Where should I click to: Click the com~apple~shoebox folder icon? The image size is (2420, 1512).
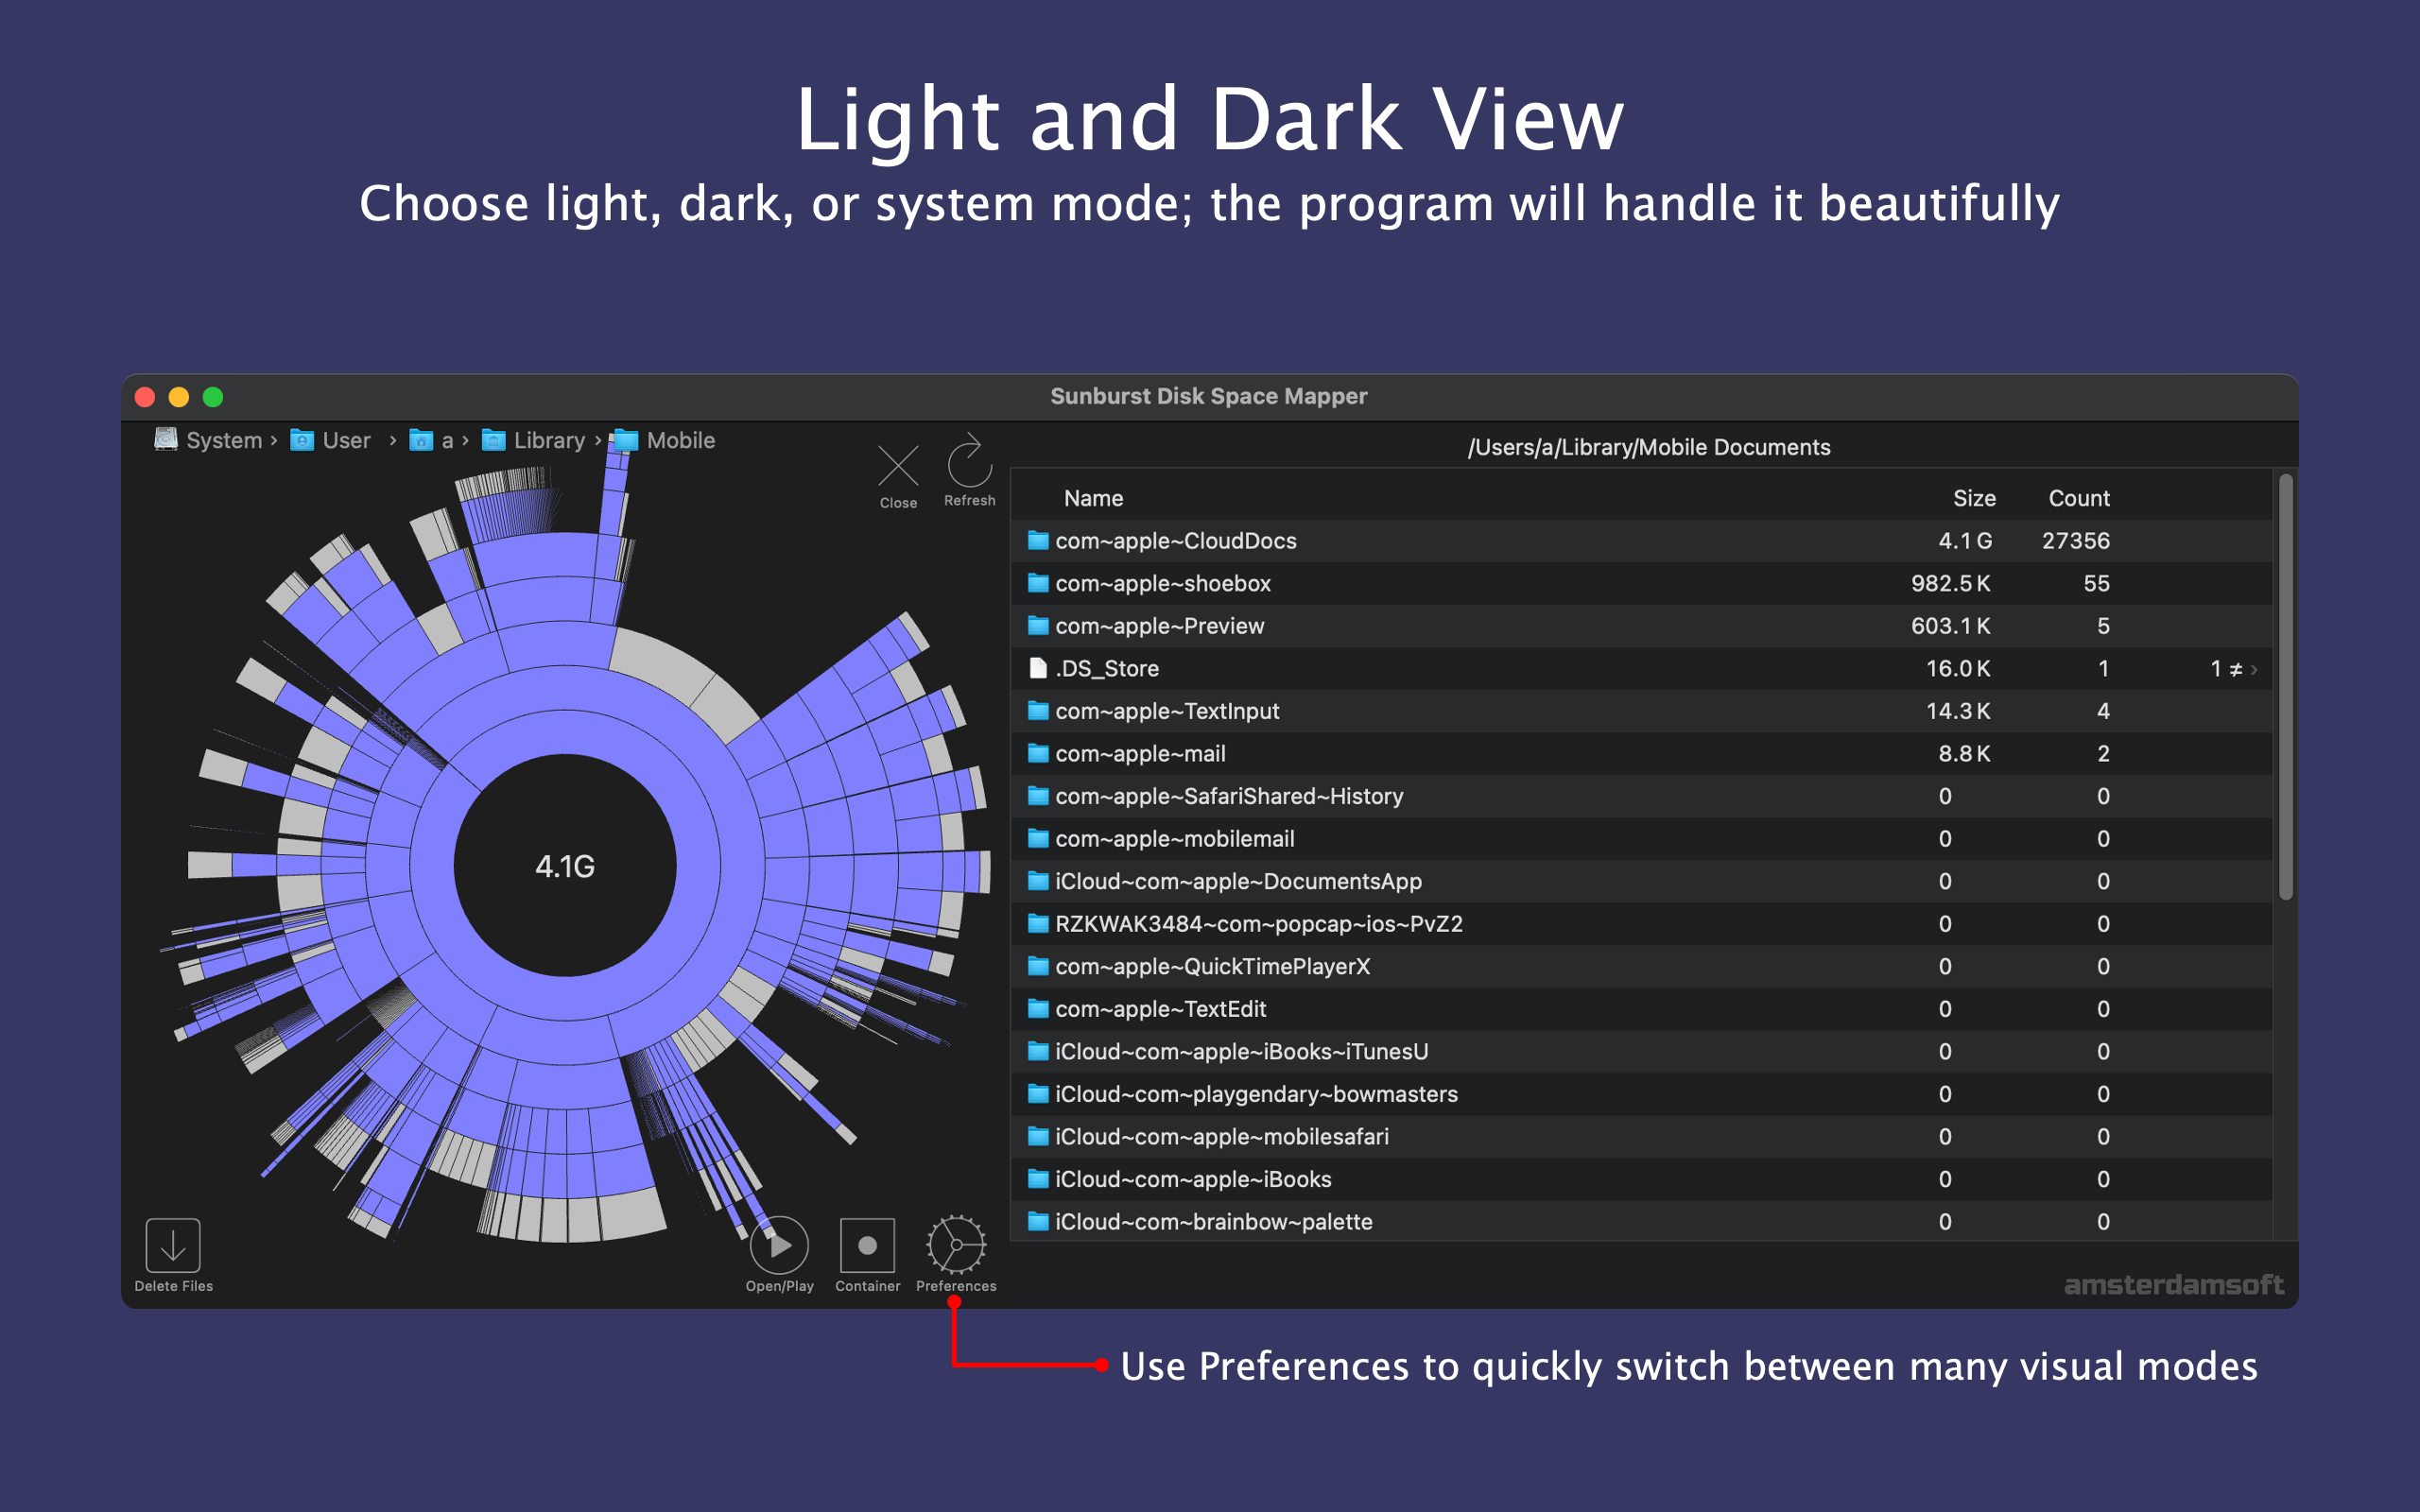[1038, 583]
